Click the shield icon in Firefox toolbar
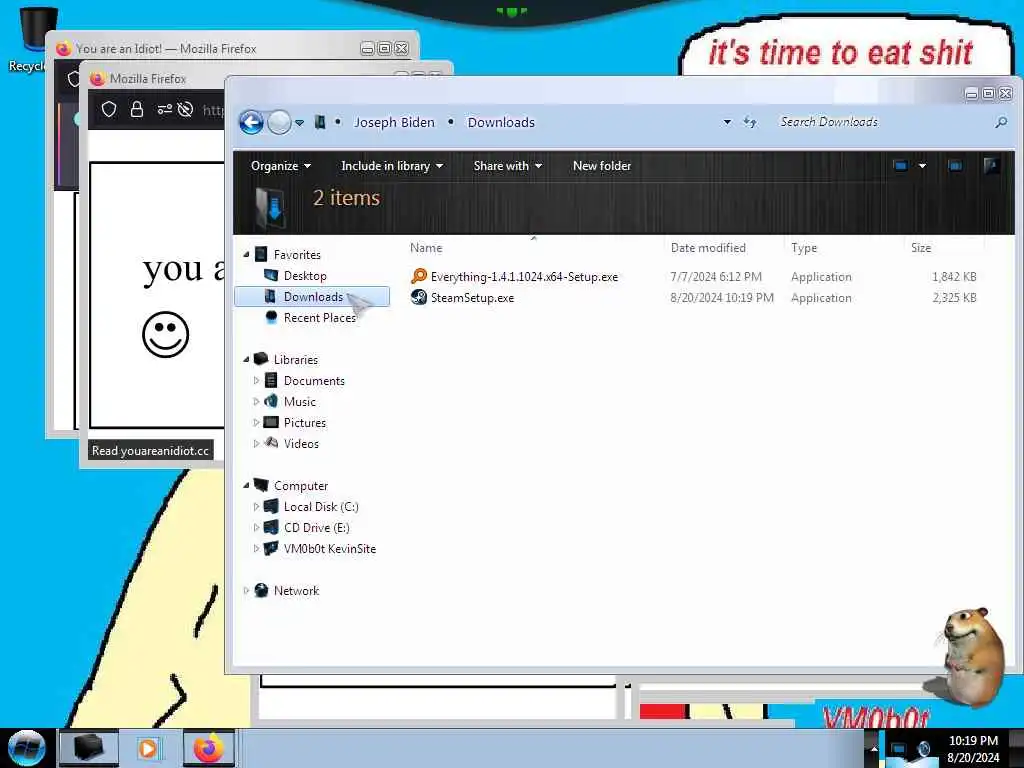The image size is (1024, 768). (109, 109)
